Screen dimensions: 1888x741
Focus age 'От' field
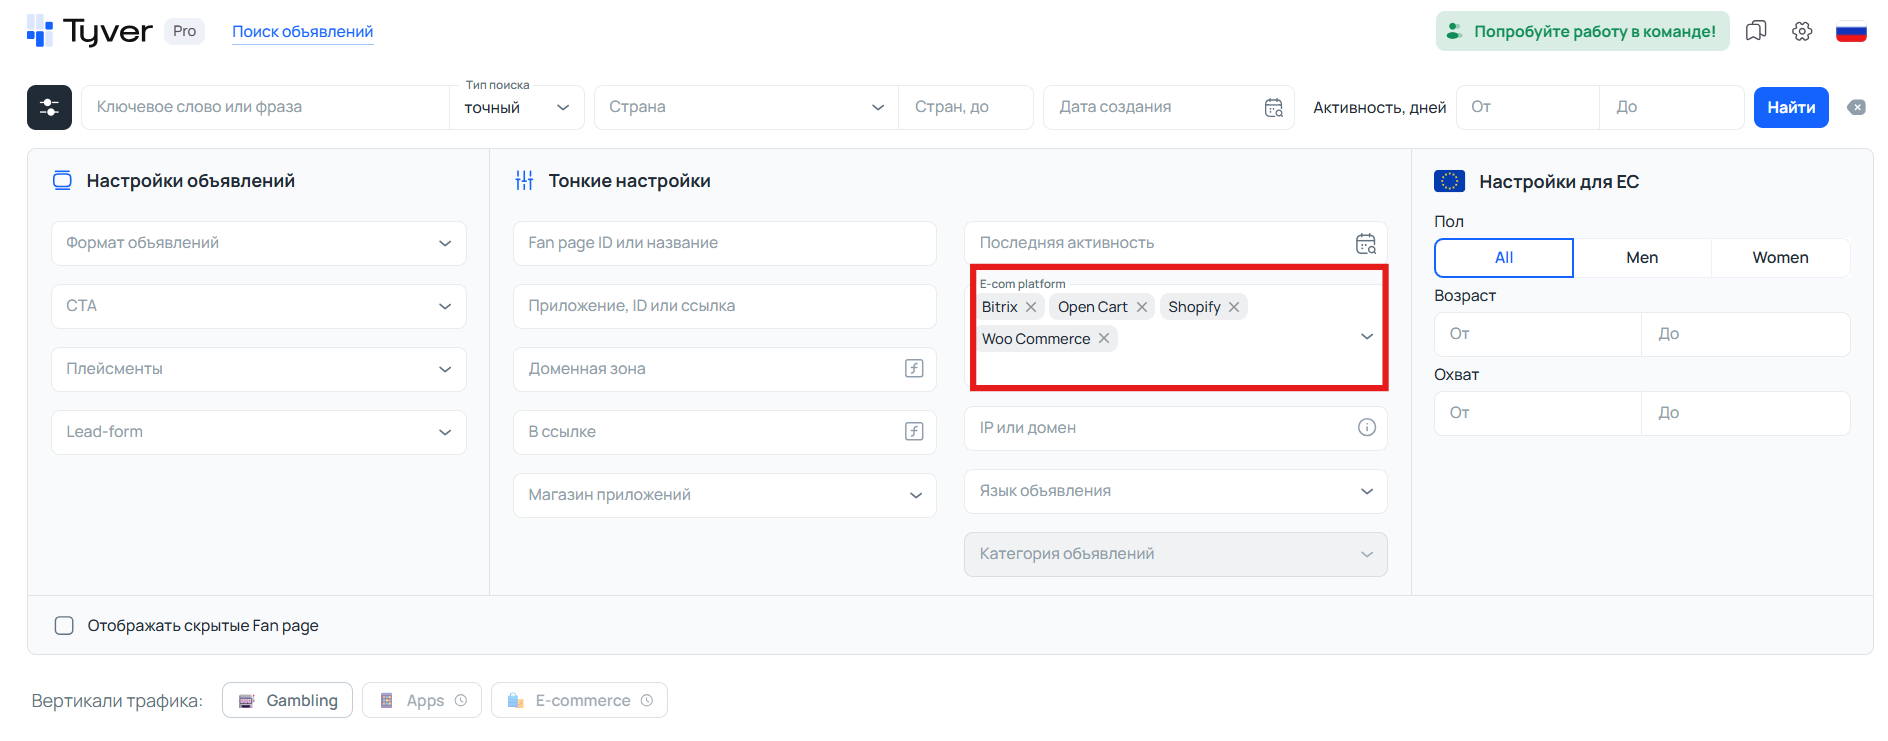pos(1538,334)
